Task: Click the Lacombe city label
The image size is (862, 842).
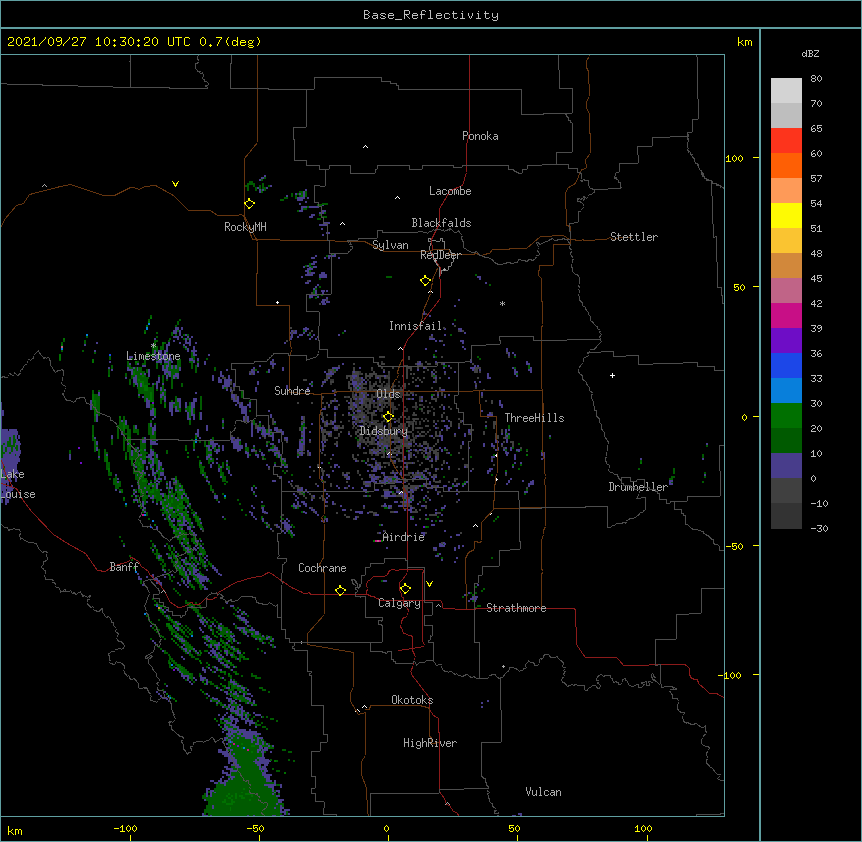Action: click(x=450, y=191)
